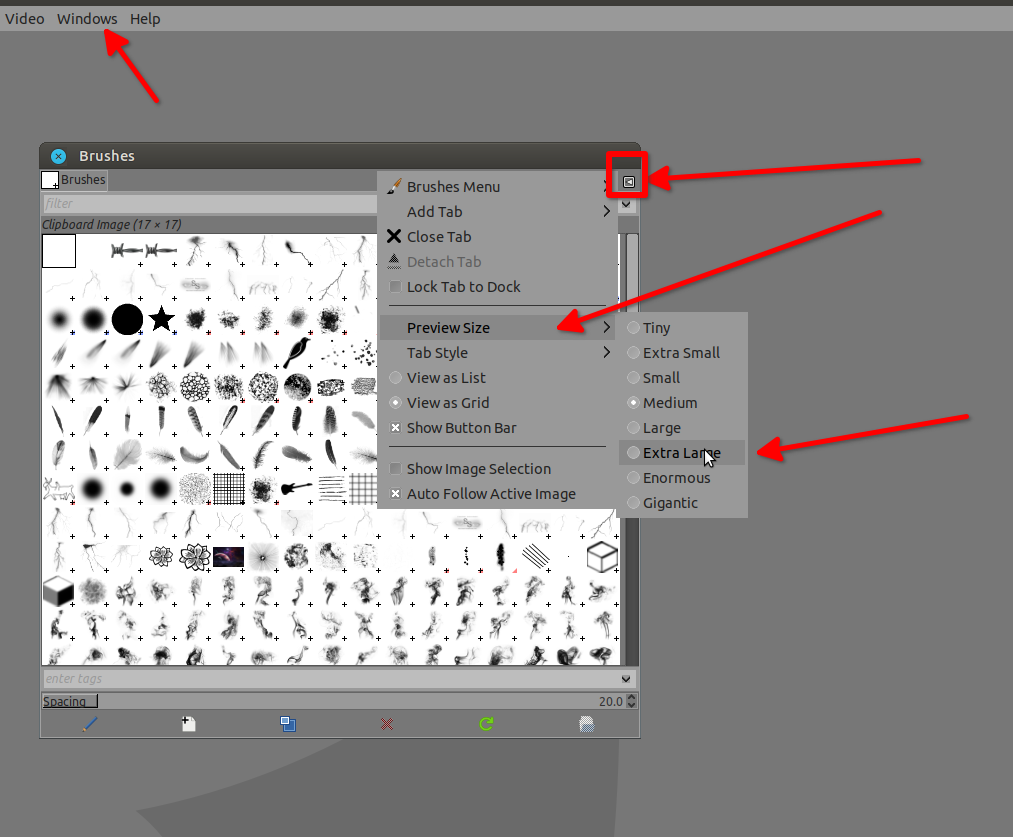Select Extra Large preview size
This screenshot has height=837, width=1013.
tap(682, 453)
